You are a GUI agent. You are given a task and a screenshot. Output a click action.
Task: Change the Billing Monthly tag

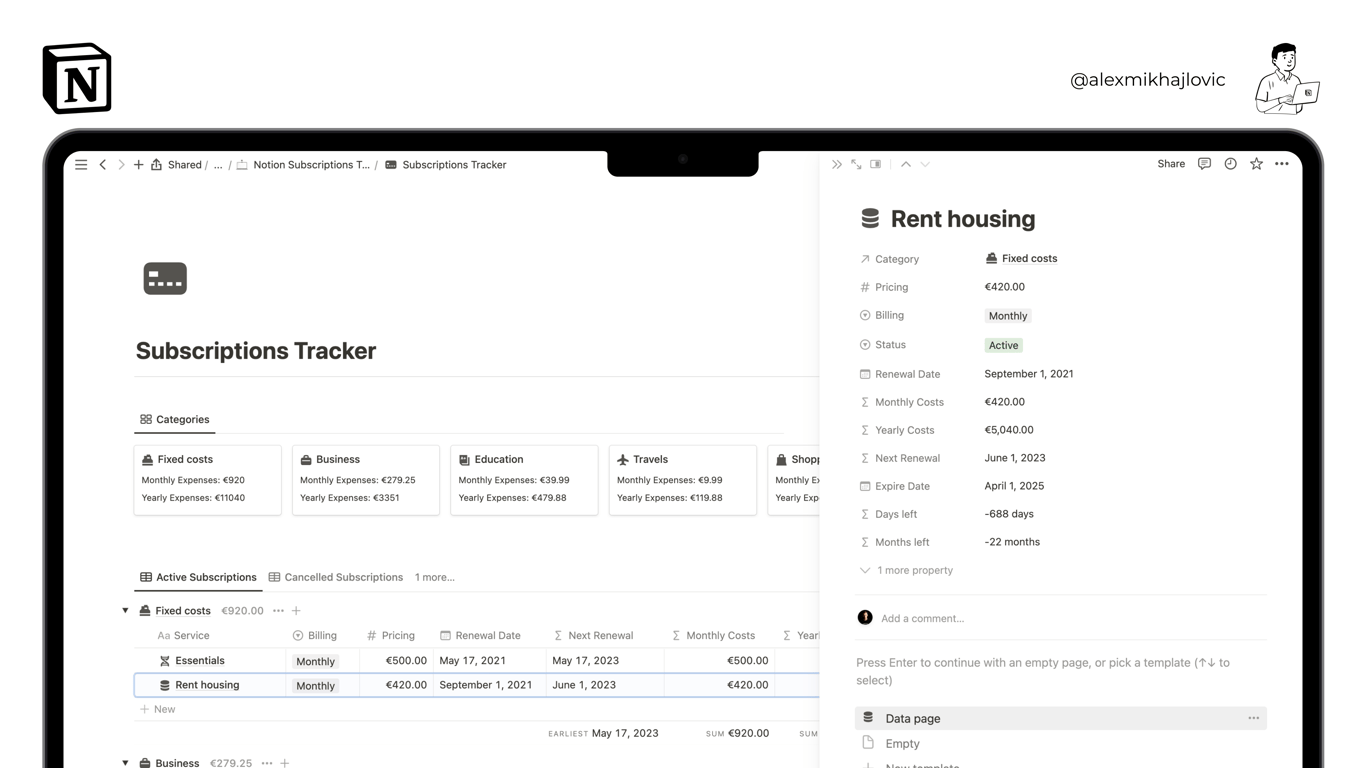click(x=1008, y=316)
